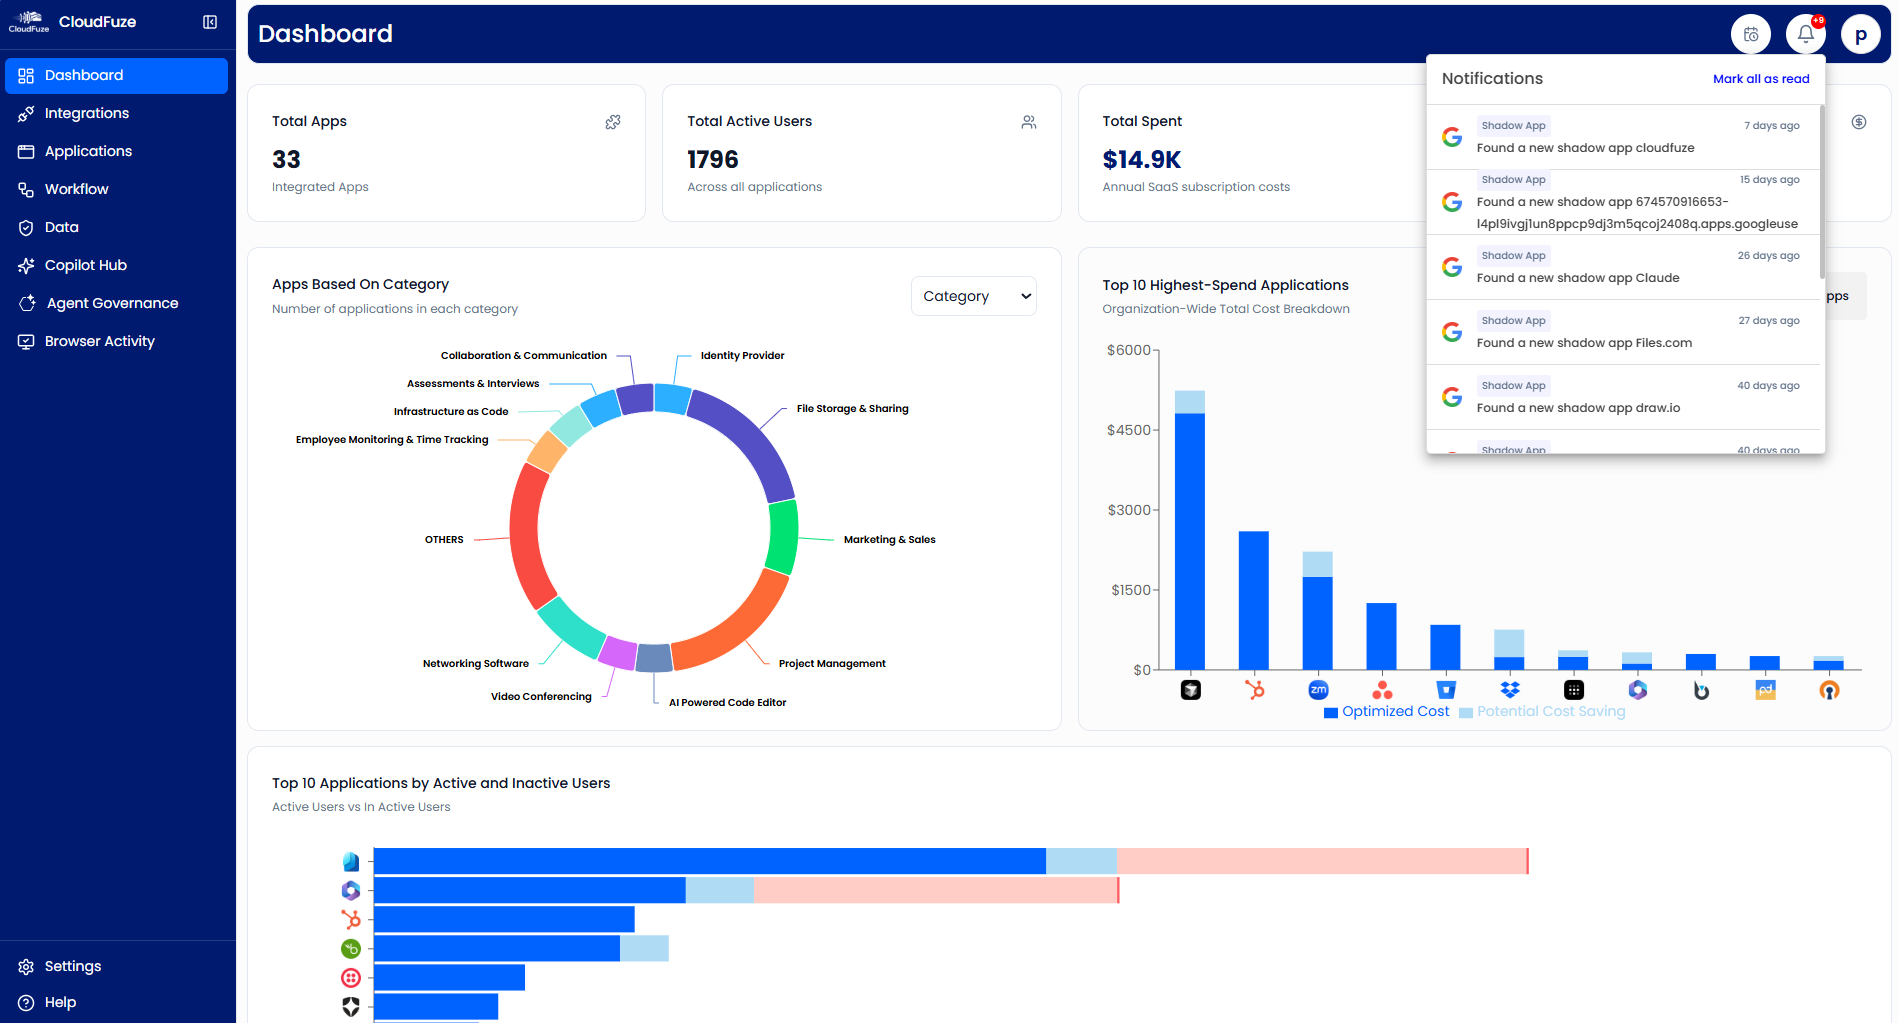Click the Marketing & Sales green segment
This screenshot has width=1898, height=1023.
[x=783, y=536]
